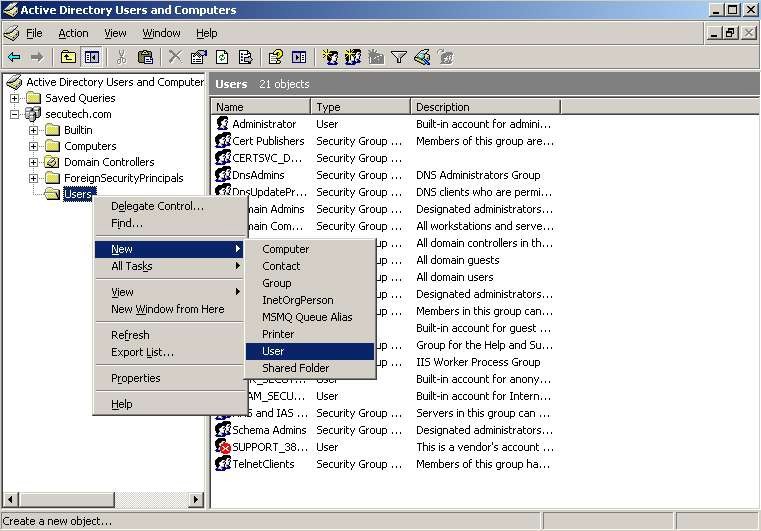Click the Back arrow toolbar icon
The width and height of the screenshot is (761, 531).
[15, 57]
